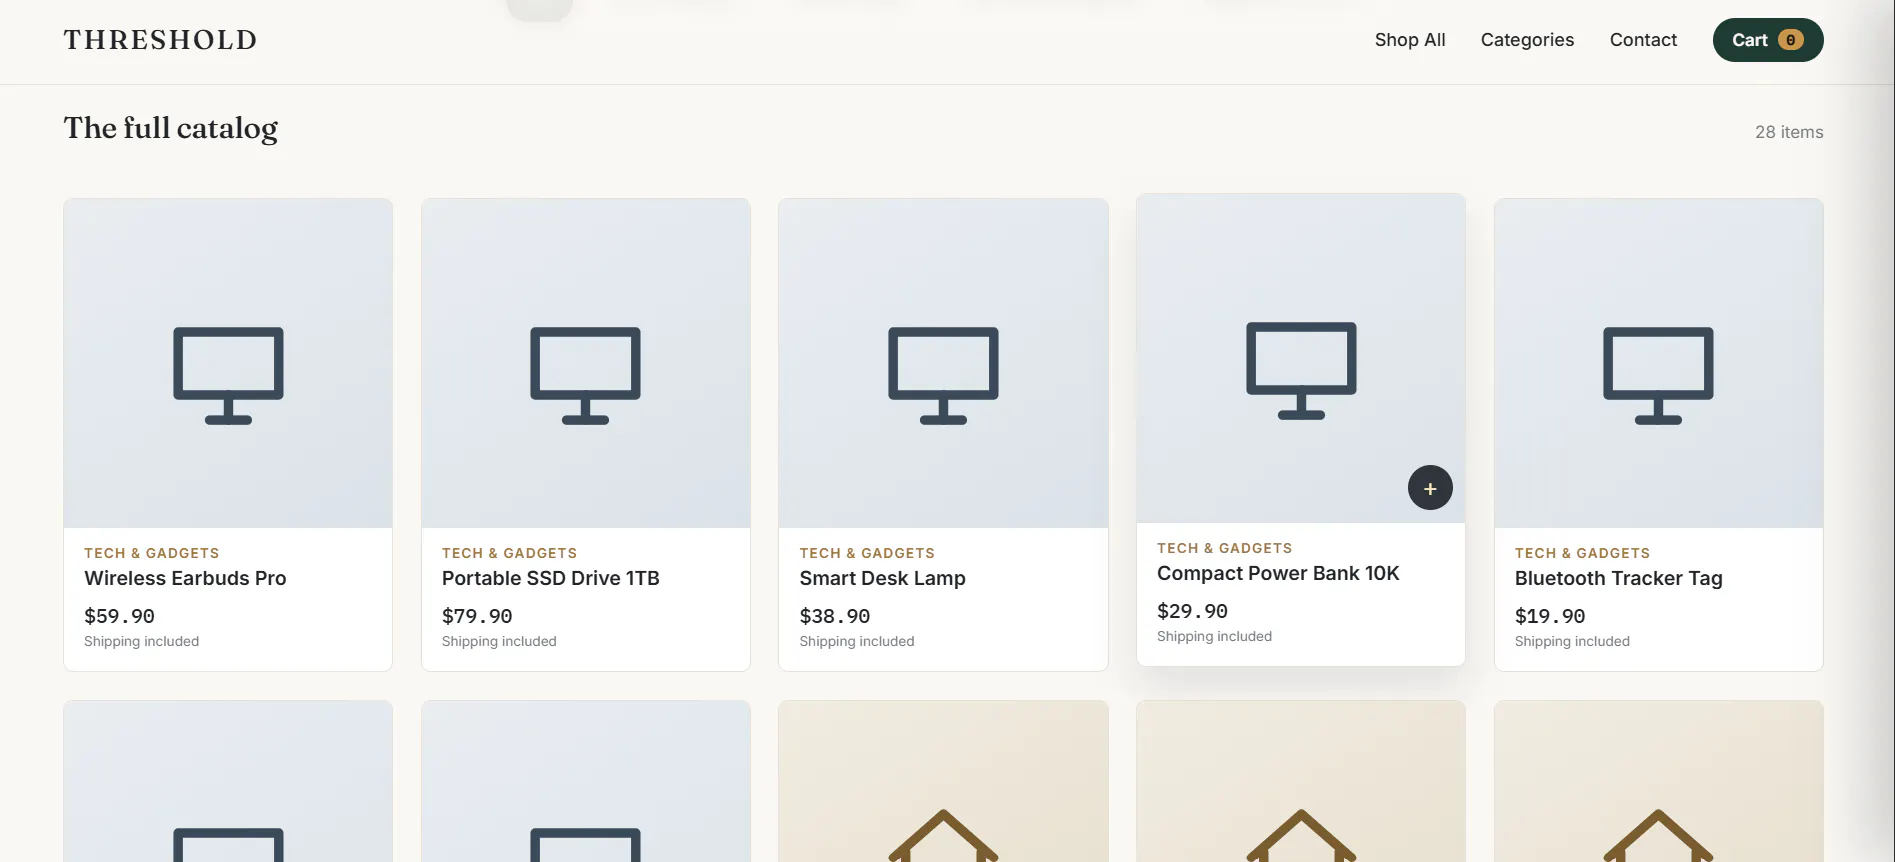Click Shipping included under Wireless Earbuds Pro
Image resolution: width=1895 pixels, height=862 pixels.
142,641
